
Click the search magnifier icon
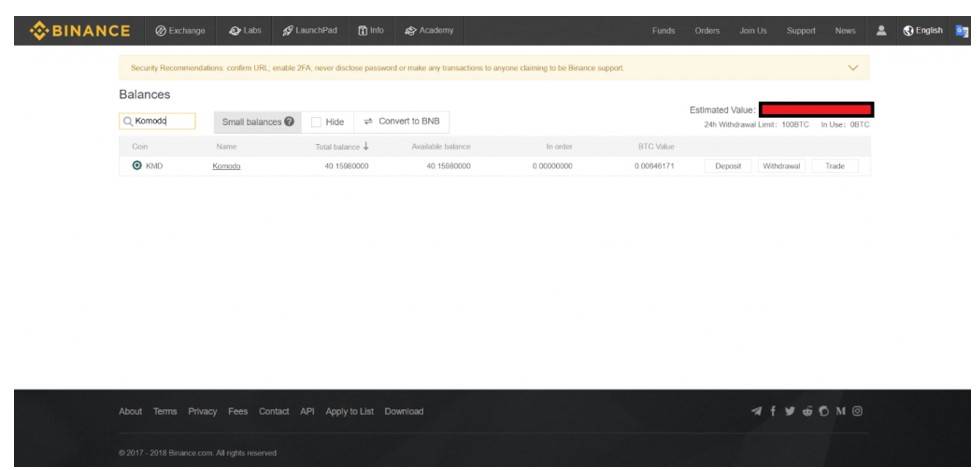tap(128, 122)
